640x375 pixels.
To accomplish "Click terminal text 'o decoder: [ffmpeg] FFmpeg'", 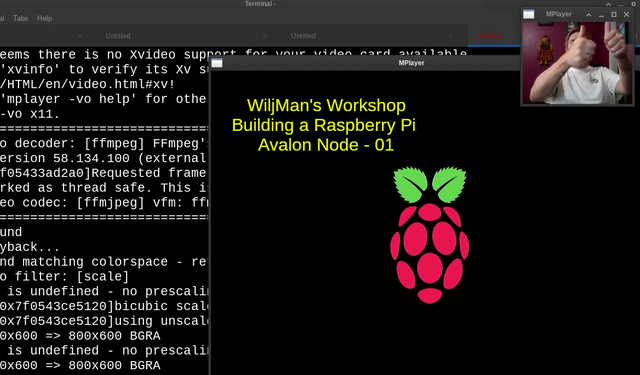I will tap(103, 144).
